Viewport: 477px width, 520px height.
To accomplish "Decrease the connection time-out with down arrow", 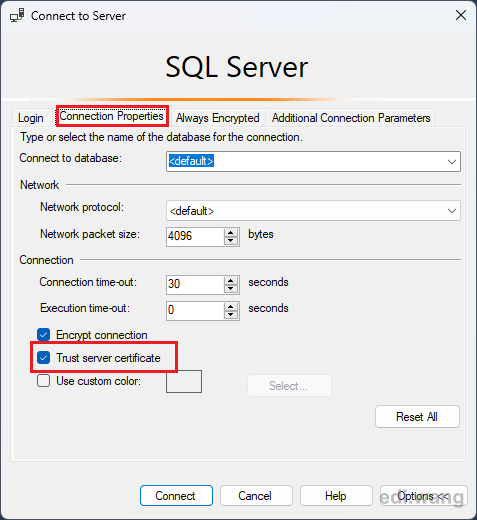I will [x=231, y=289].
